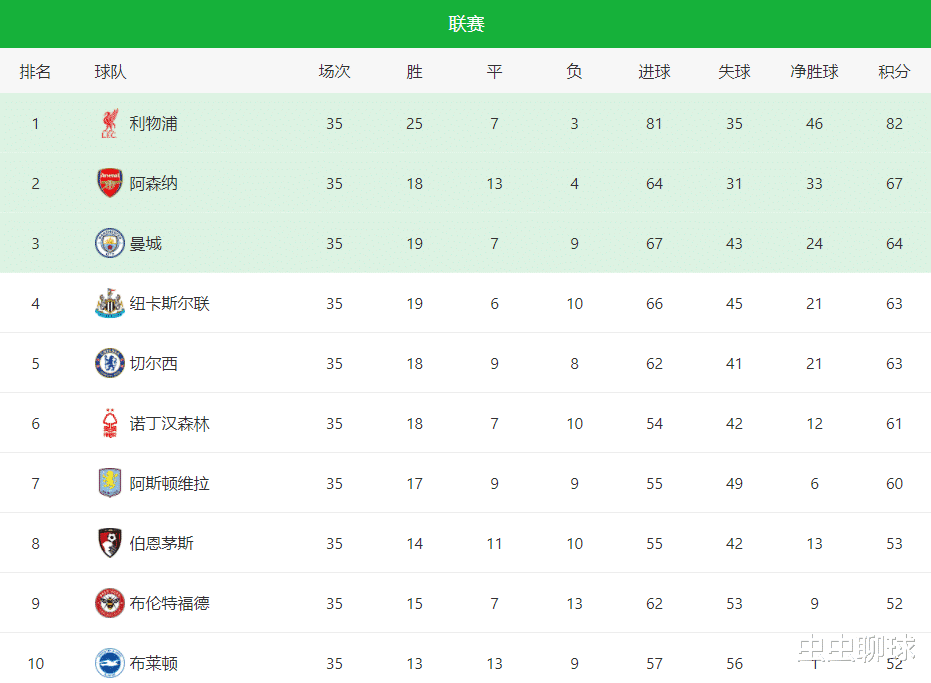Click the Bournemouth club crest icon

109,544
